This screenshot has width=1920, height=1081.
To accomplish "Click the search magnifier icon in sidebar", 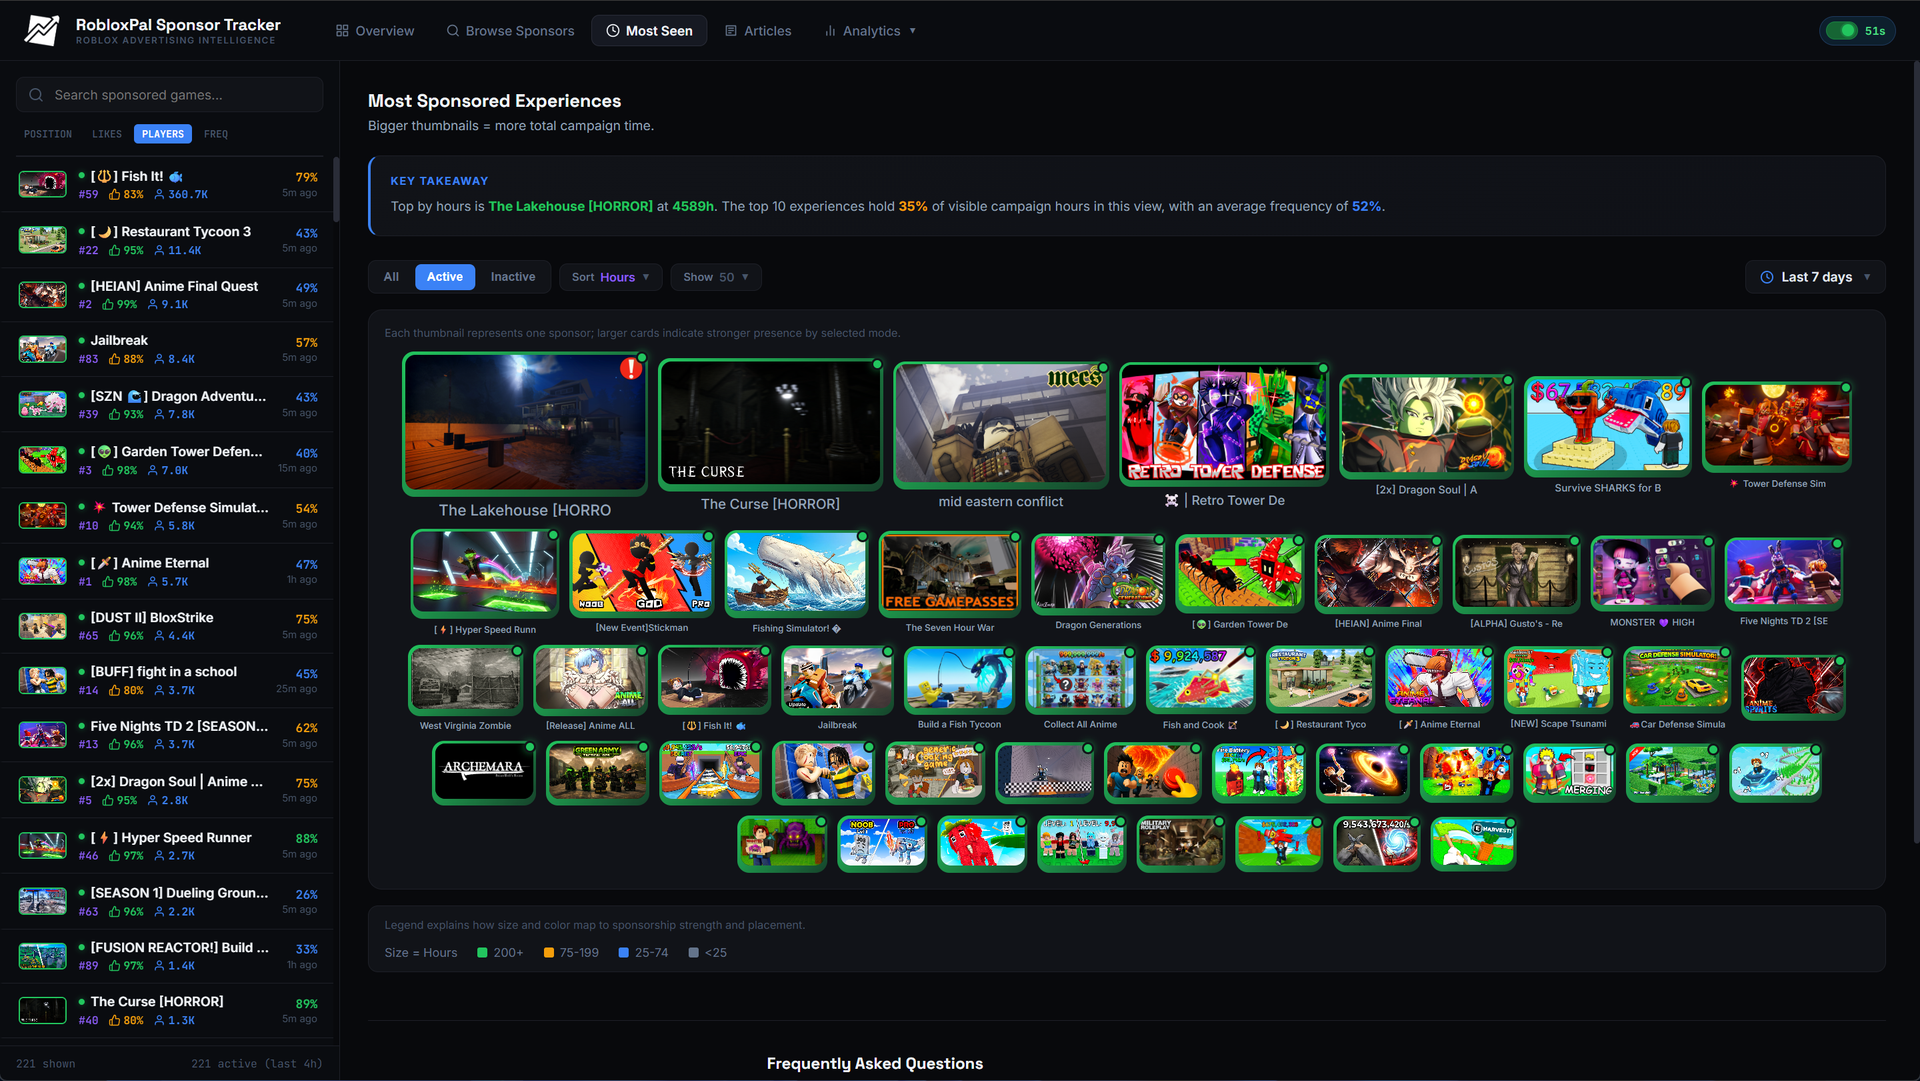I will pyautogui.click(x=36, y=95).
